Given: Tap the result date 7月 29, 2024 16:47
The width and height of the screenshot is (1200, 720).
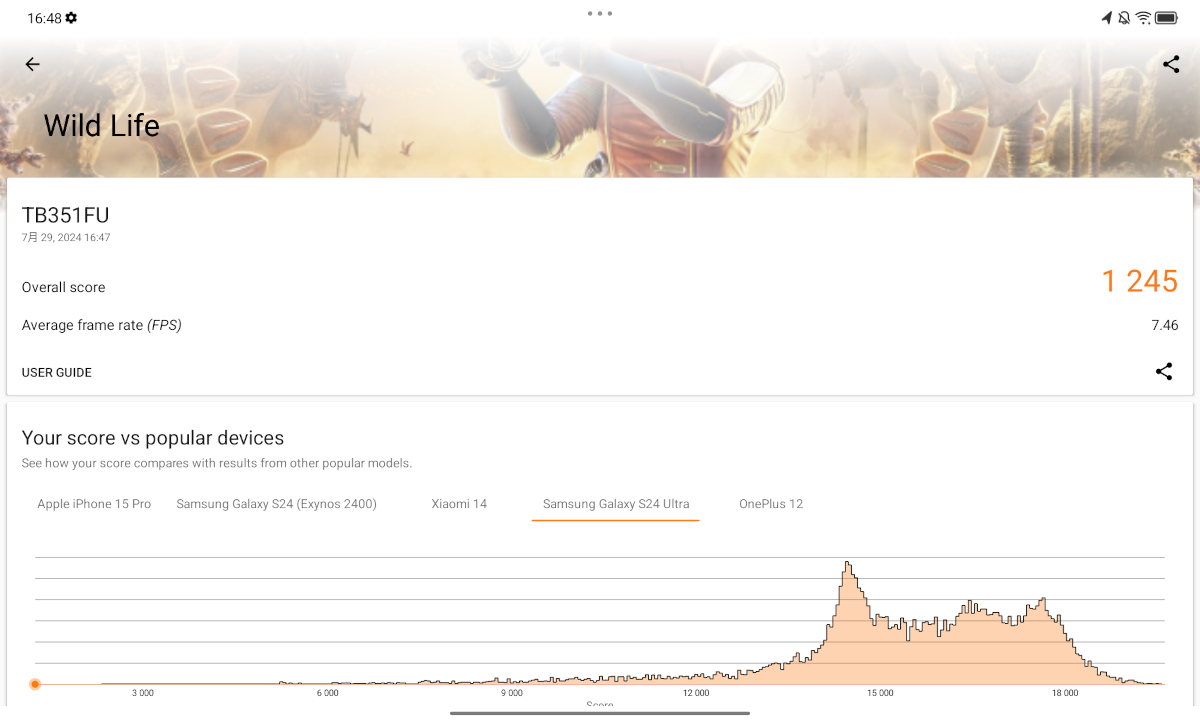Looking at the screenshot, I should [66, 238].
